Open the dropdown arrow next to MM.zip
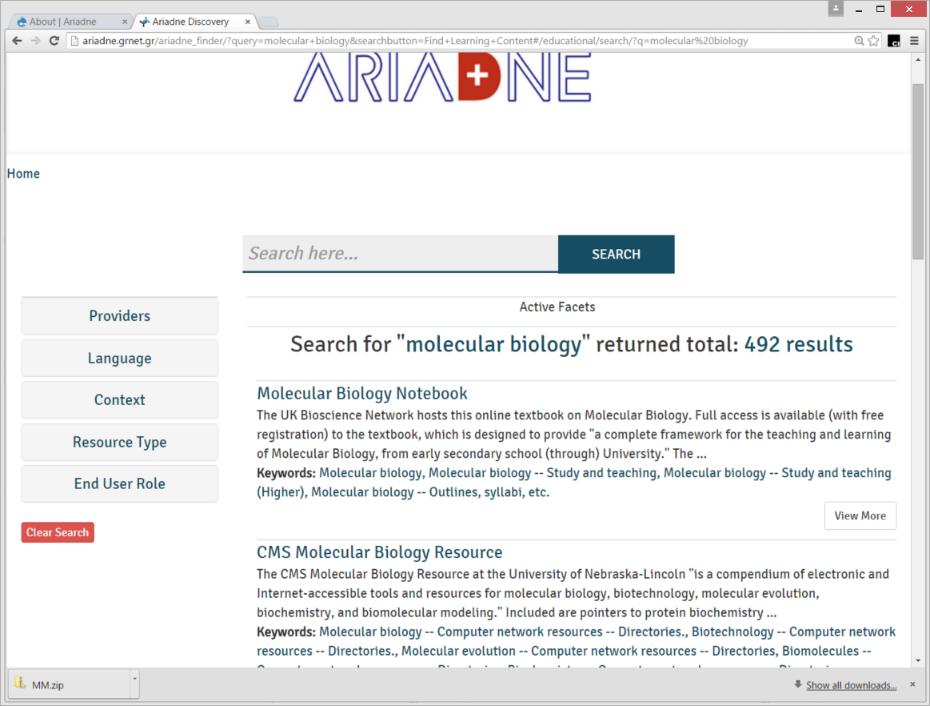The image size is (930, 706). tap(135, 678)
